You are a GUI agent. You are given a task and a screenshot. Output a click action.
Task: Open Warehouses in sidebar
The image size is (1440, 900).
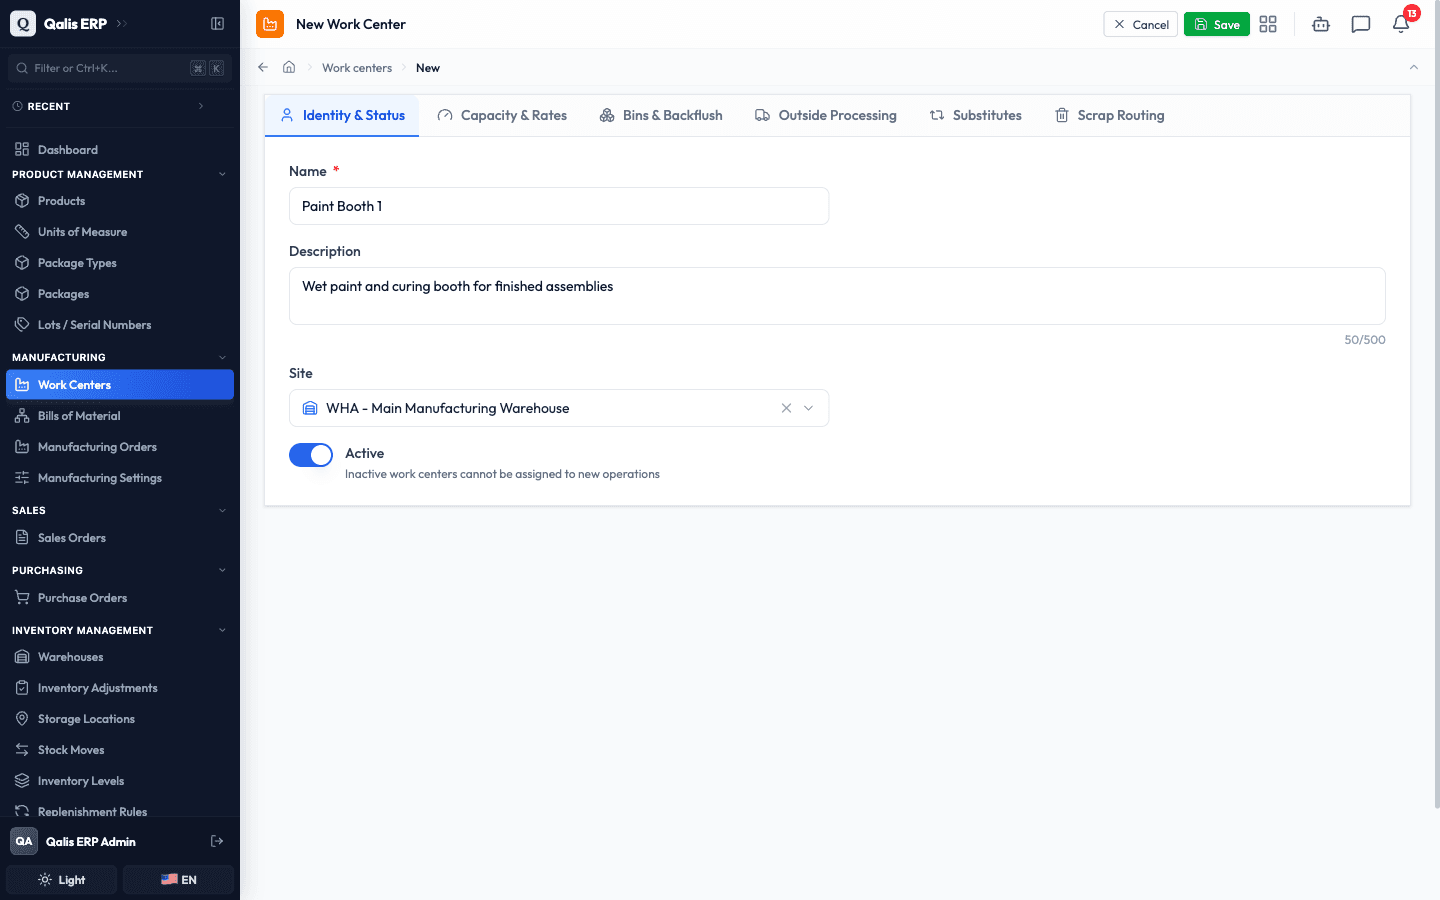120,657
